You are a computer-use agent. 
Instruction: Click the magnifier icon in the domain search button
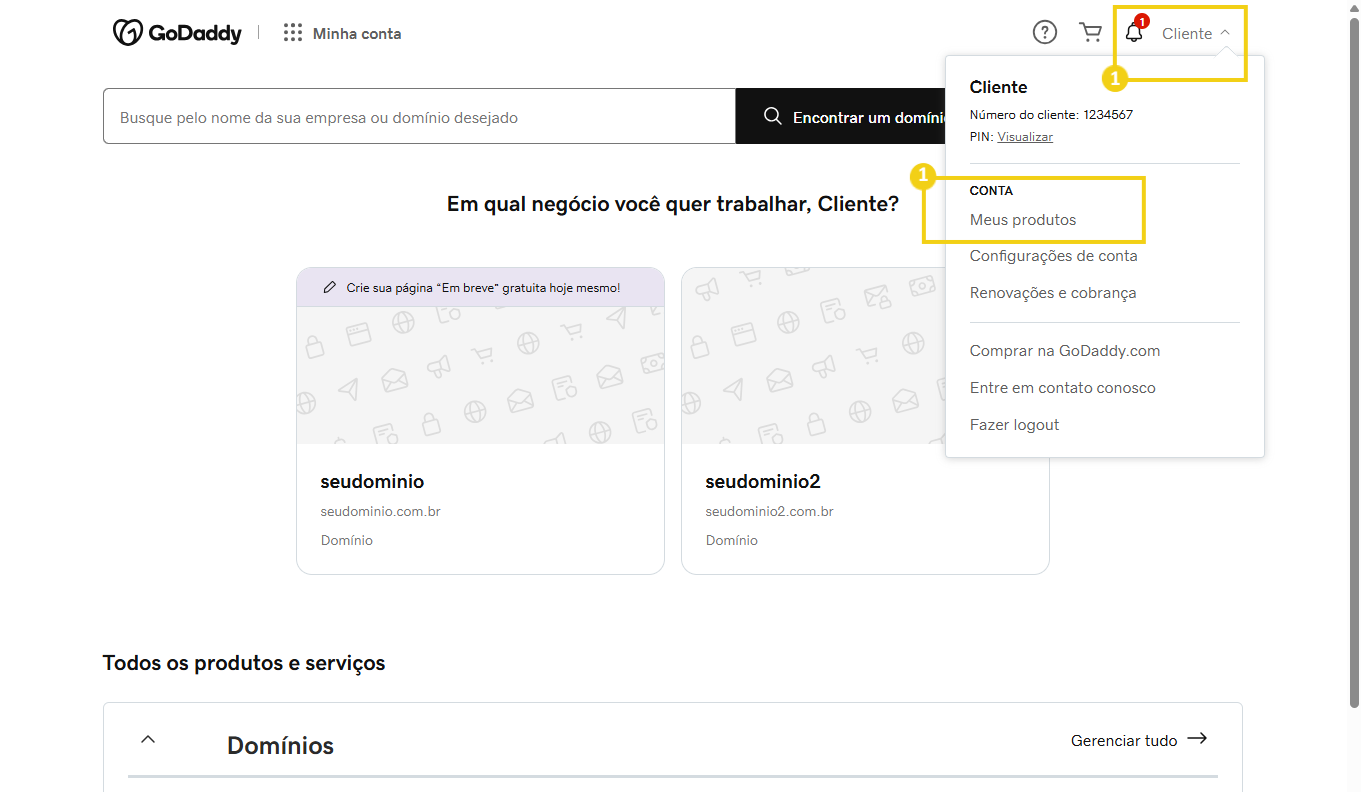(772, 116)
